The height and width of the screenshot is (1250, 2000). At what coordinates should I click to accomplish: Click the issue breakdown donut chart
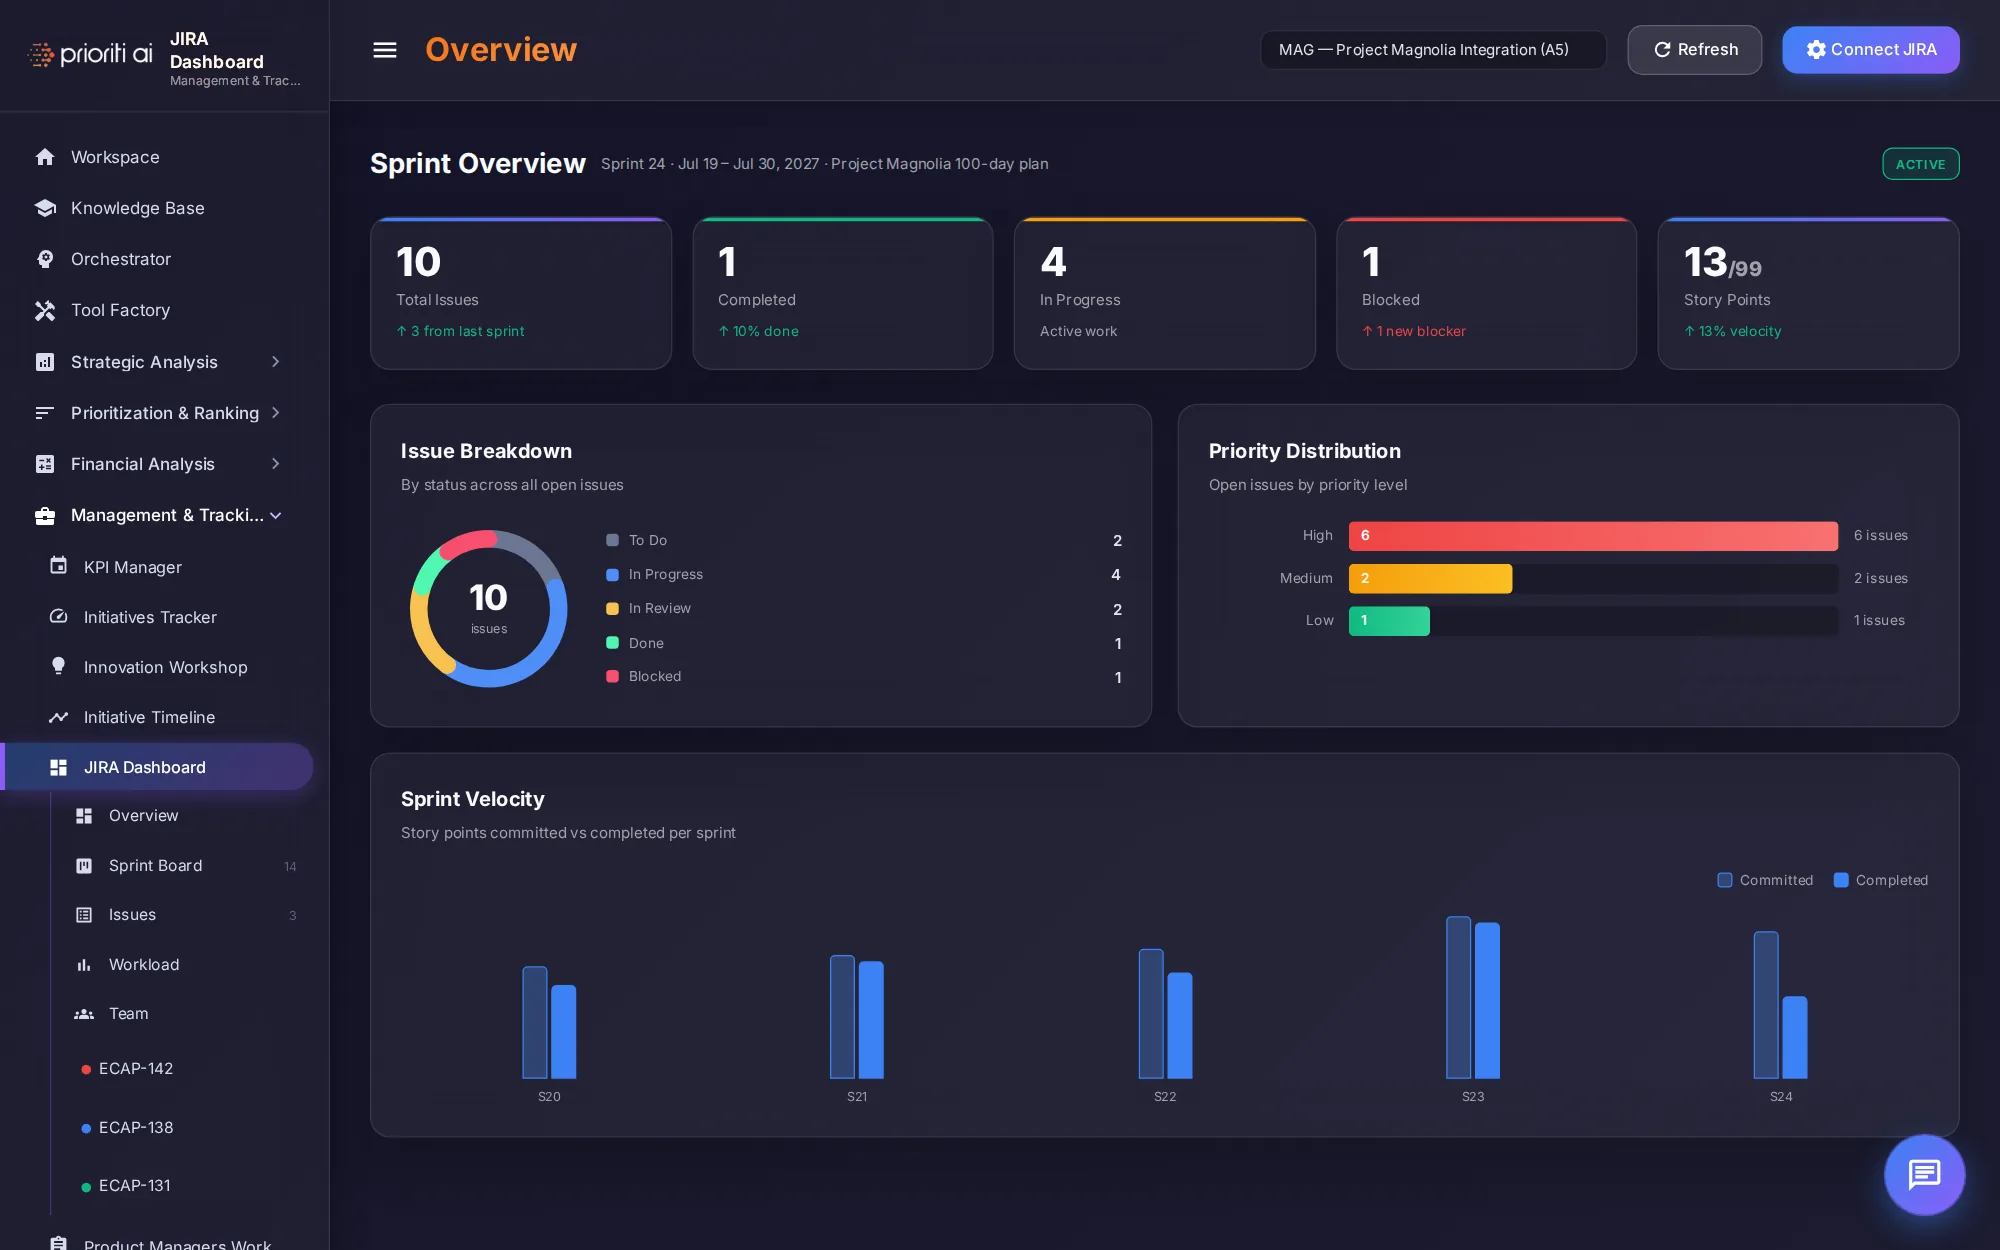pyautogui.click(x=489, y=609)
